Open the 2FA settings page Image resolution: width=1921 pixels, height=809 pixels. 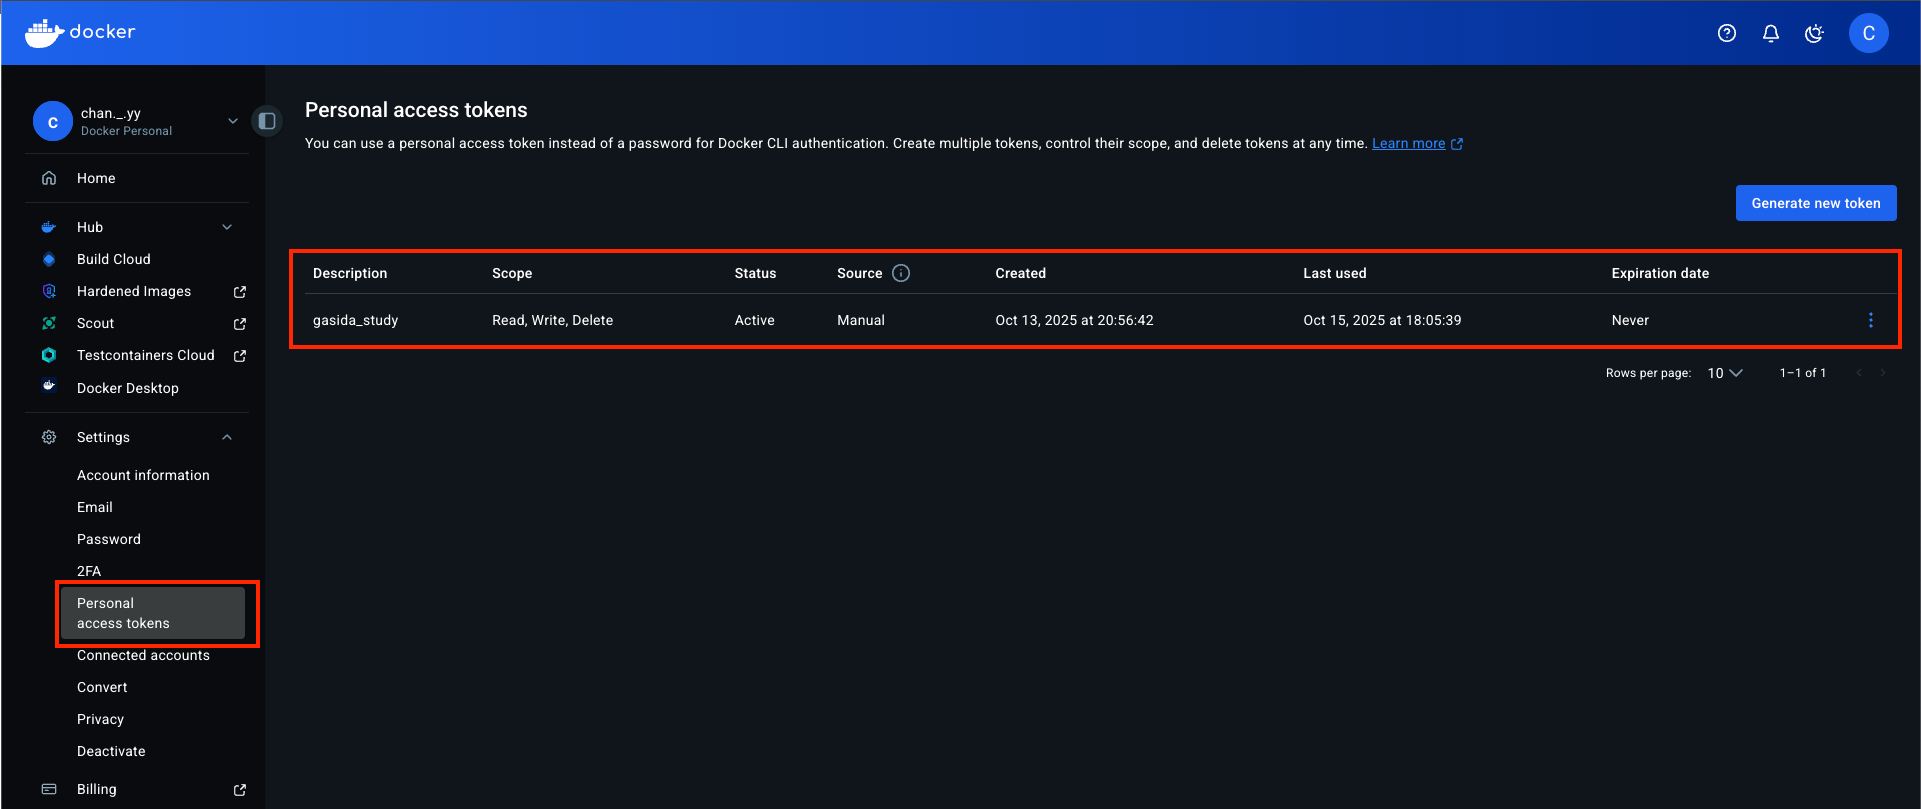point(89,571)
